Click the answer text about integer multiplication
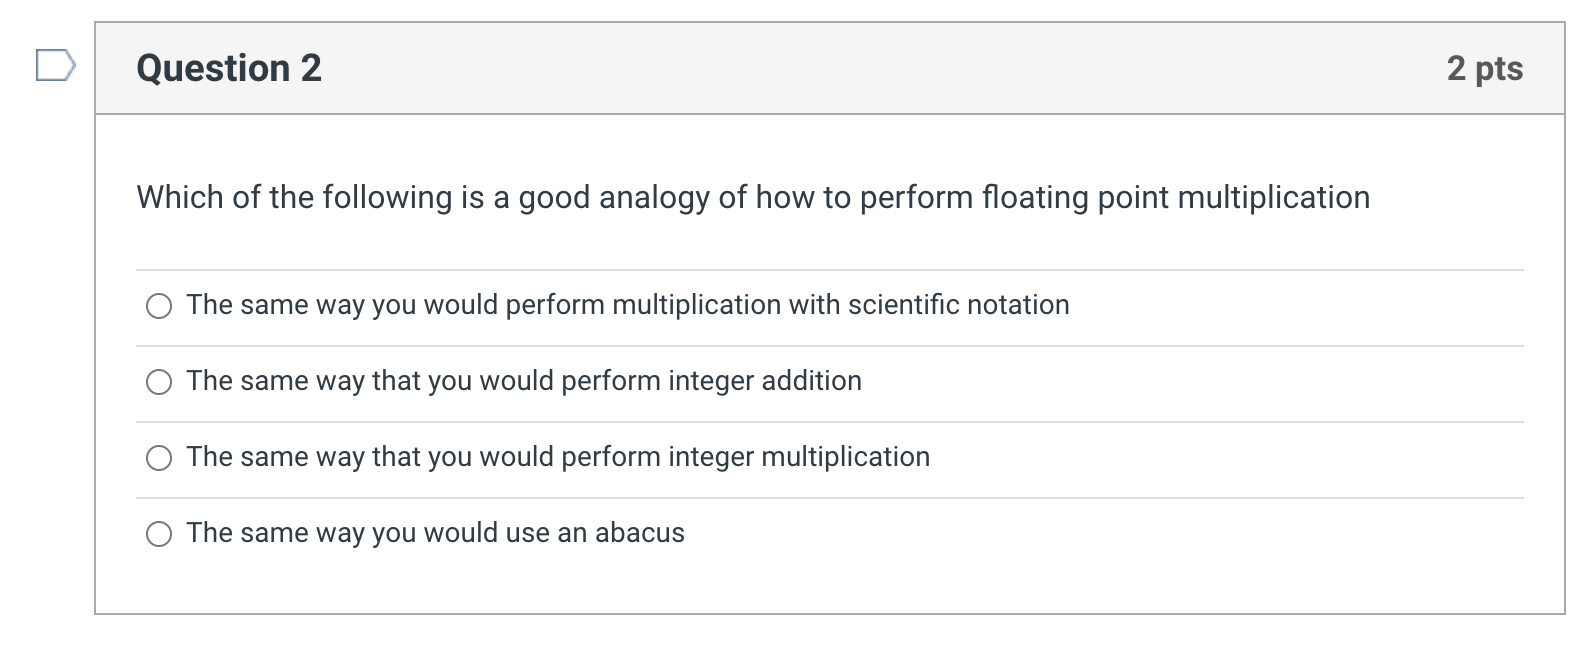The width and height of the screenshot is (1594, 650). tap(557, 457)
